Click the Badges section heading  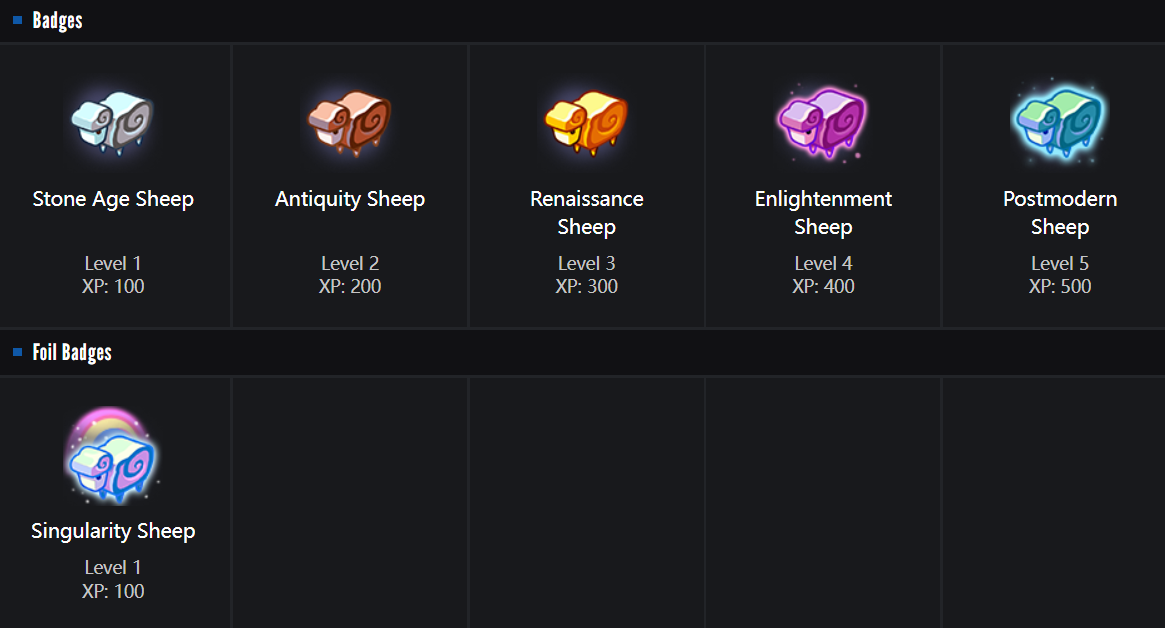[x=57, y=20]
